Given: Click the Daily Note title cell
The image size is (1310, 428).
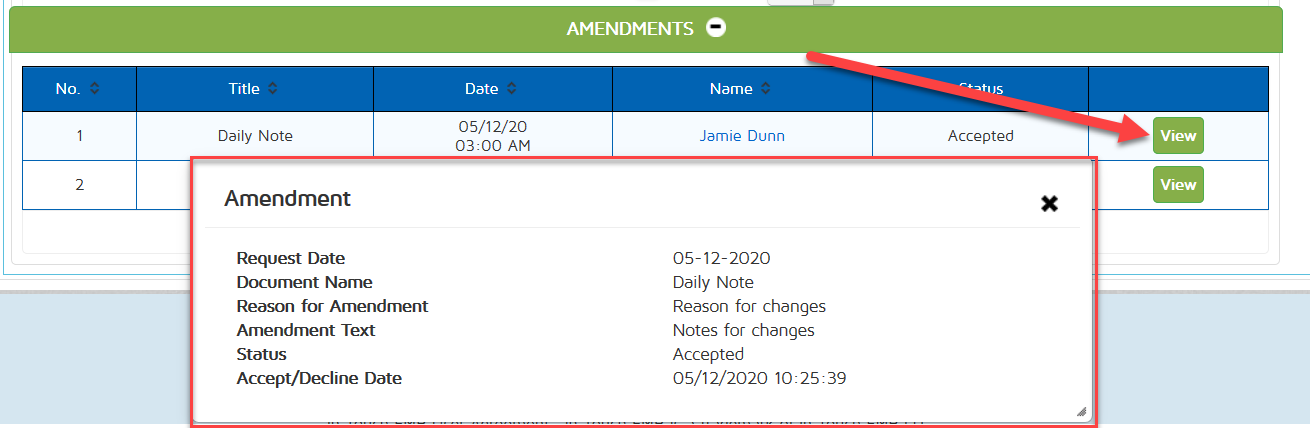Looking at the screenshot, I should pyautogui.click(x=255, y=136).
